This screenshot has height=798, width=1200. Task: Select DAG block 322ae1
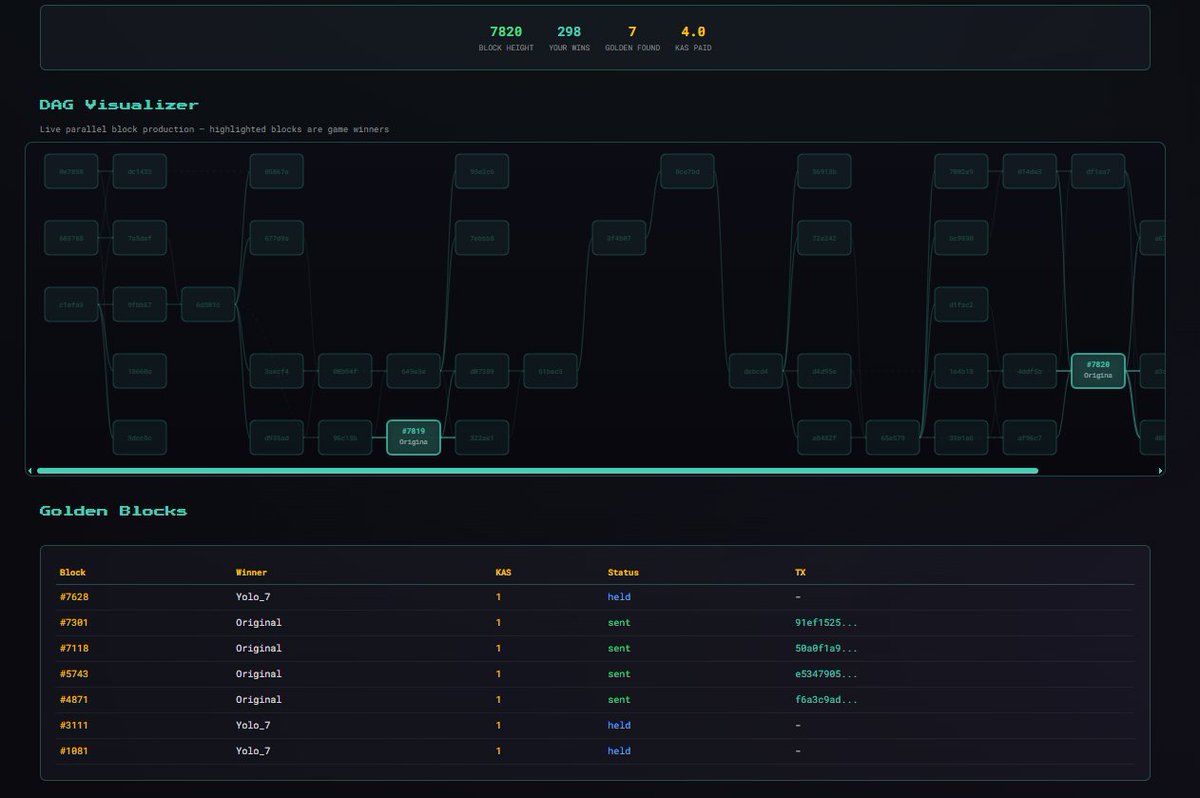click(482, 437)
